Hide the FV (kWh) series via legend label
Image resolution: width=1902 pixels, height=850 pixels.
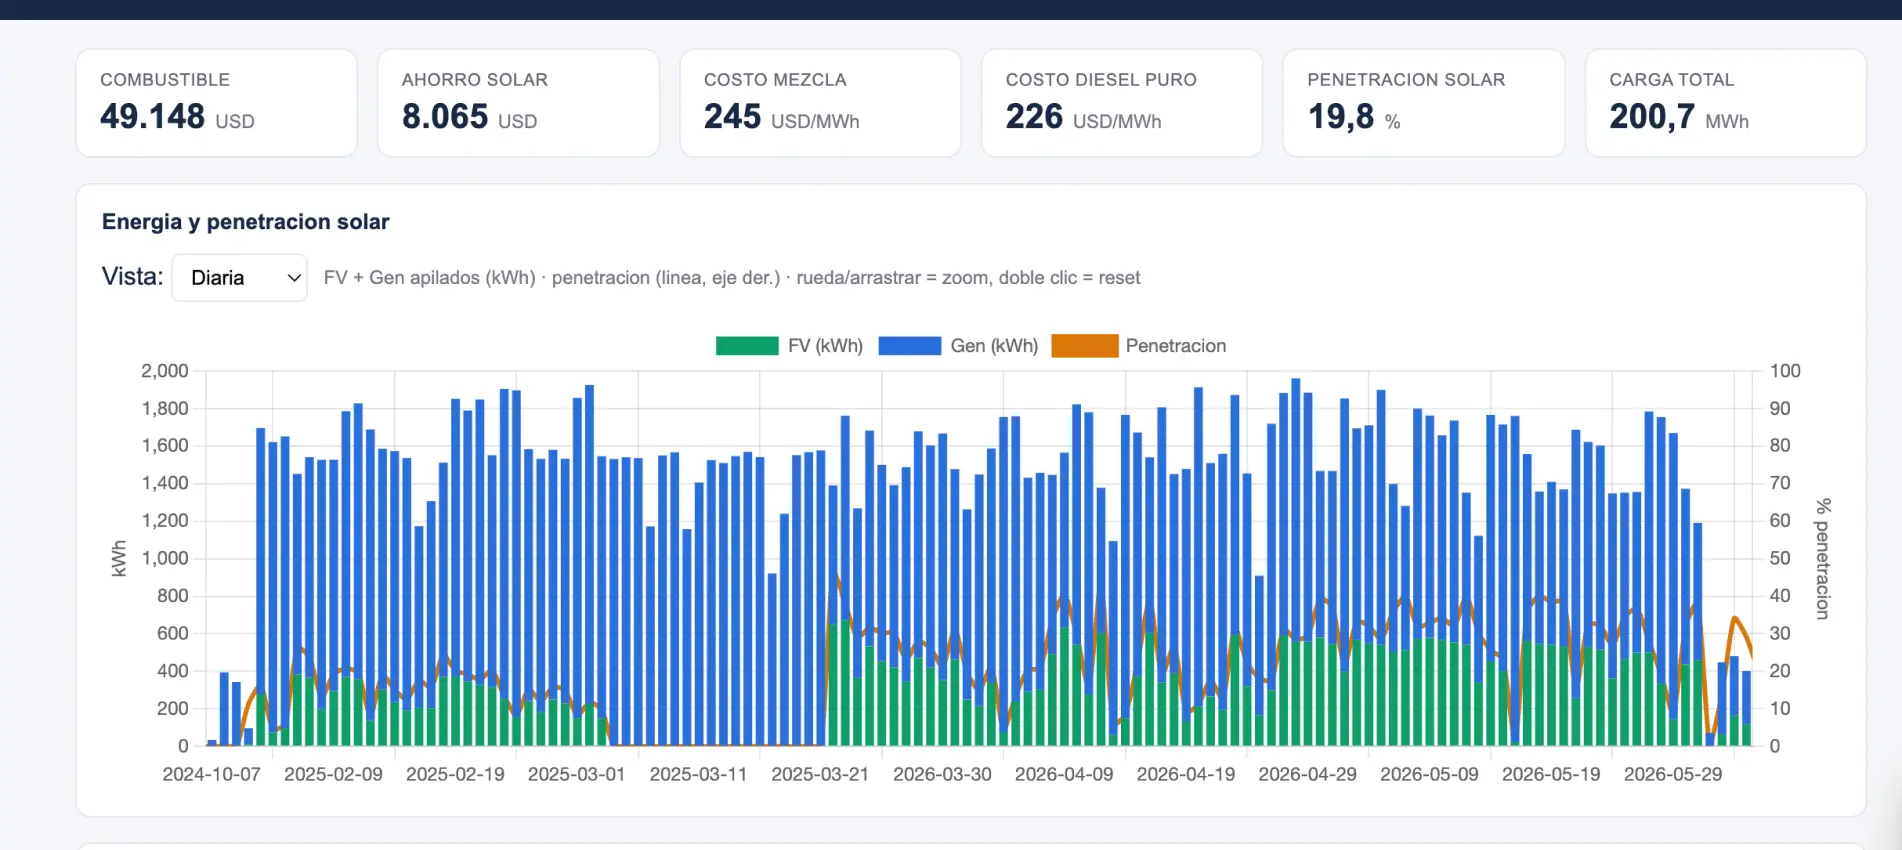pos(825,346)
